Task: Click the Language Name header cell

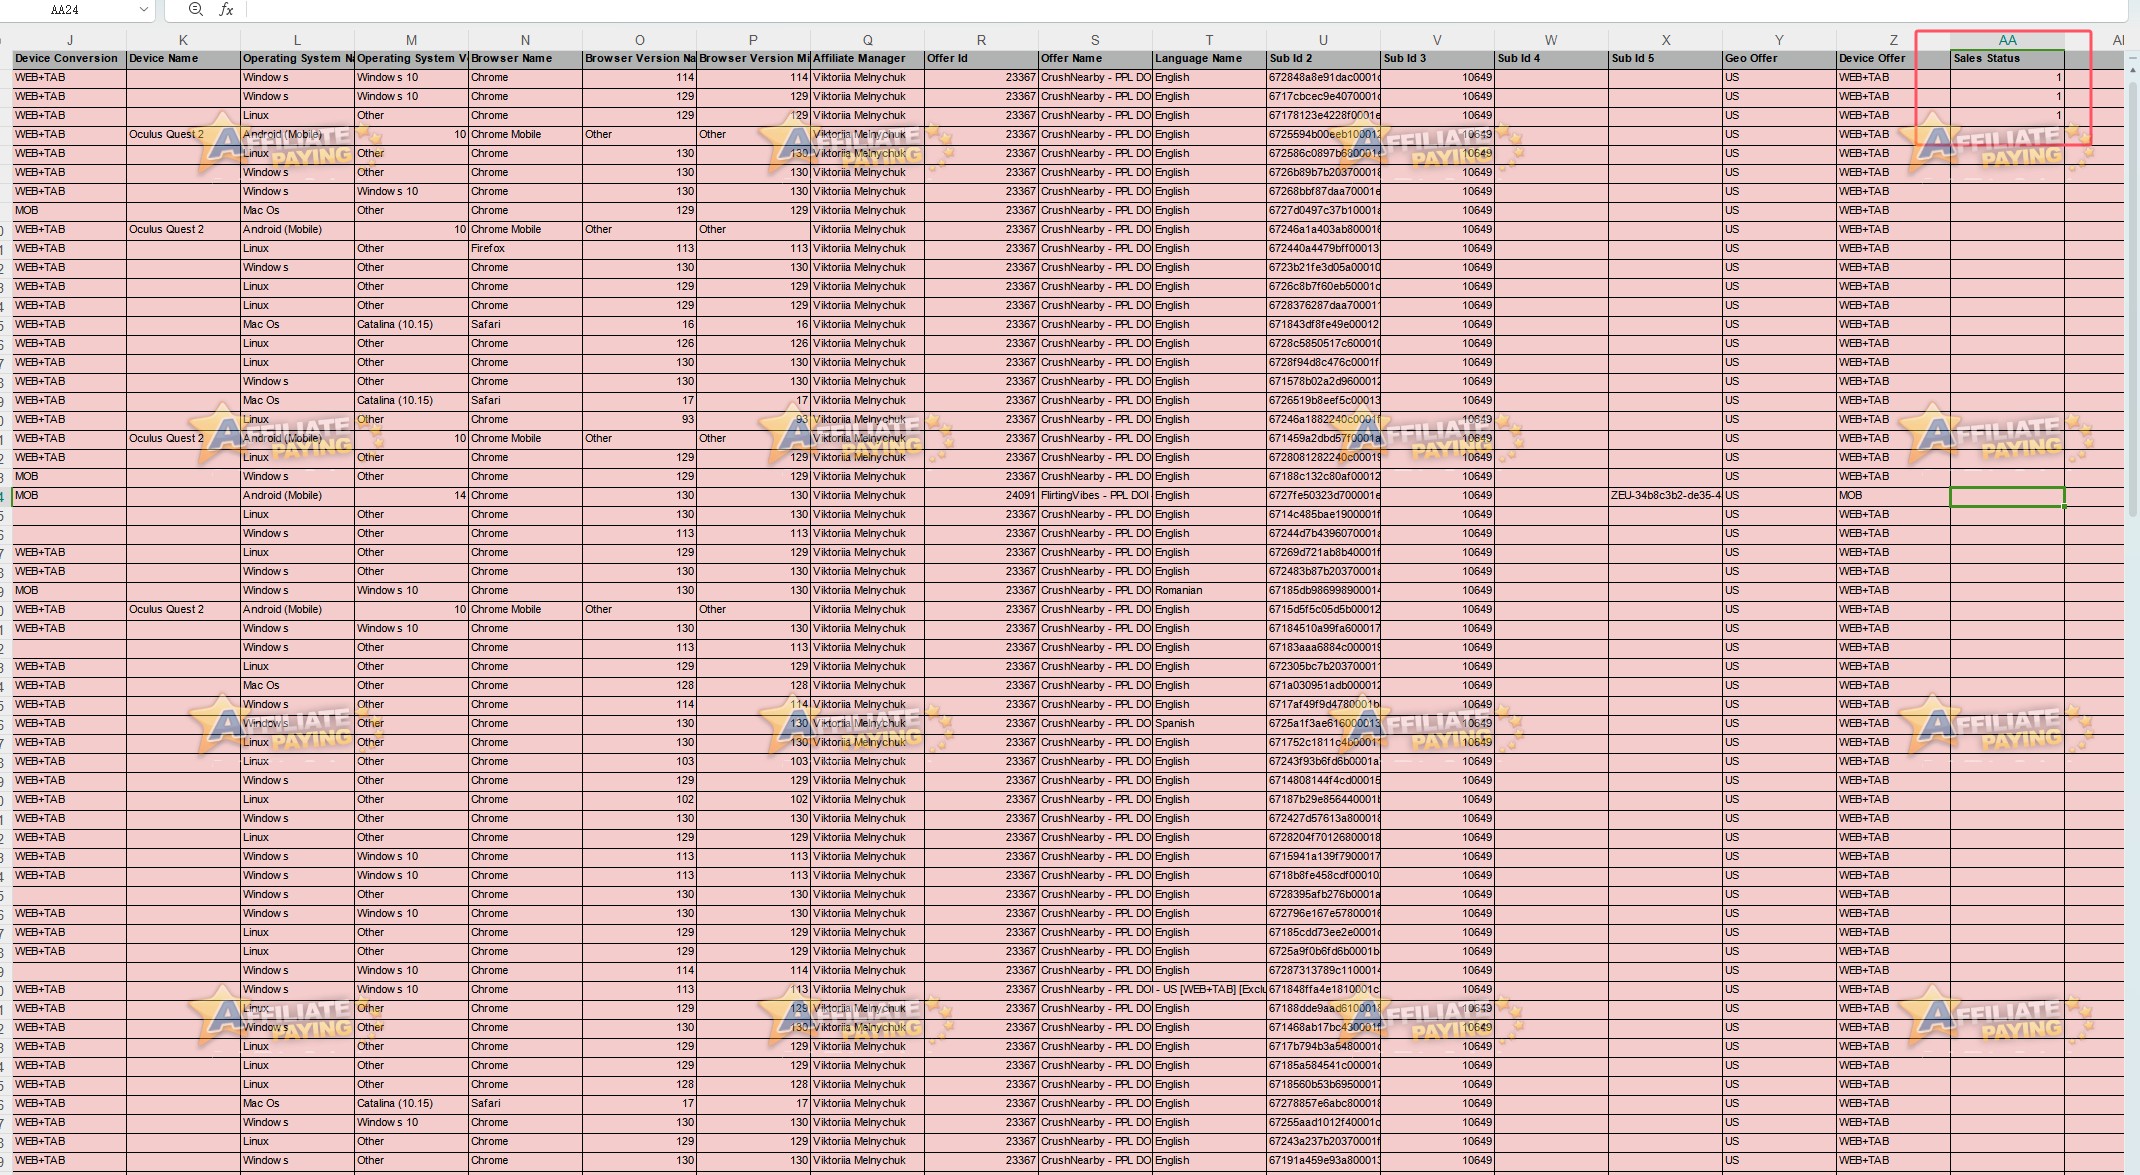Action: tap(1208, 59)
